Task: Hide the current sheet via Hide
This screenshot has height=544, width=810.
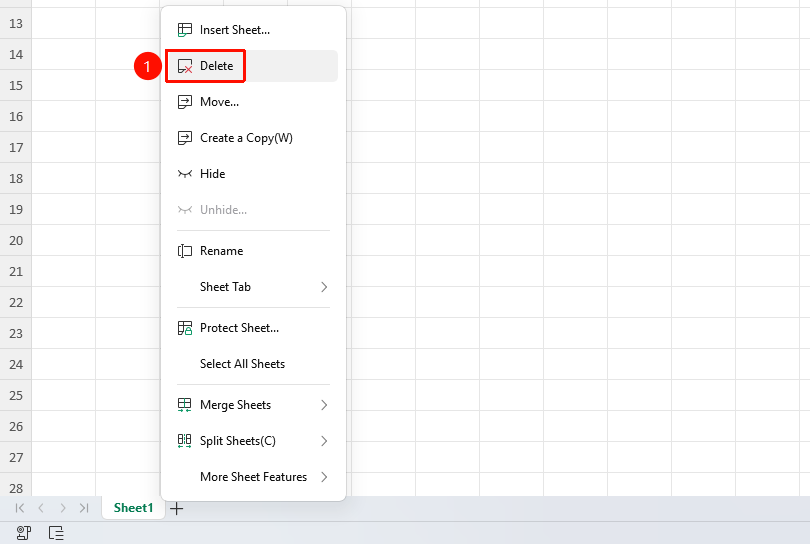Action: (x=253, y=174)
